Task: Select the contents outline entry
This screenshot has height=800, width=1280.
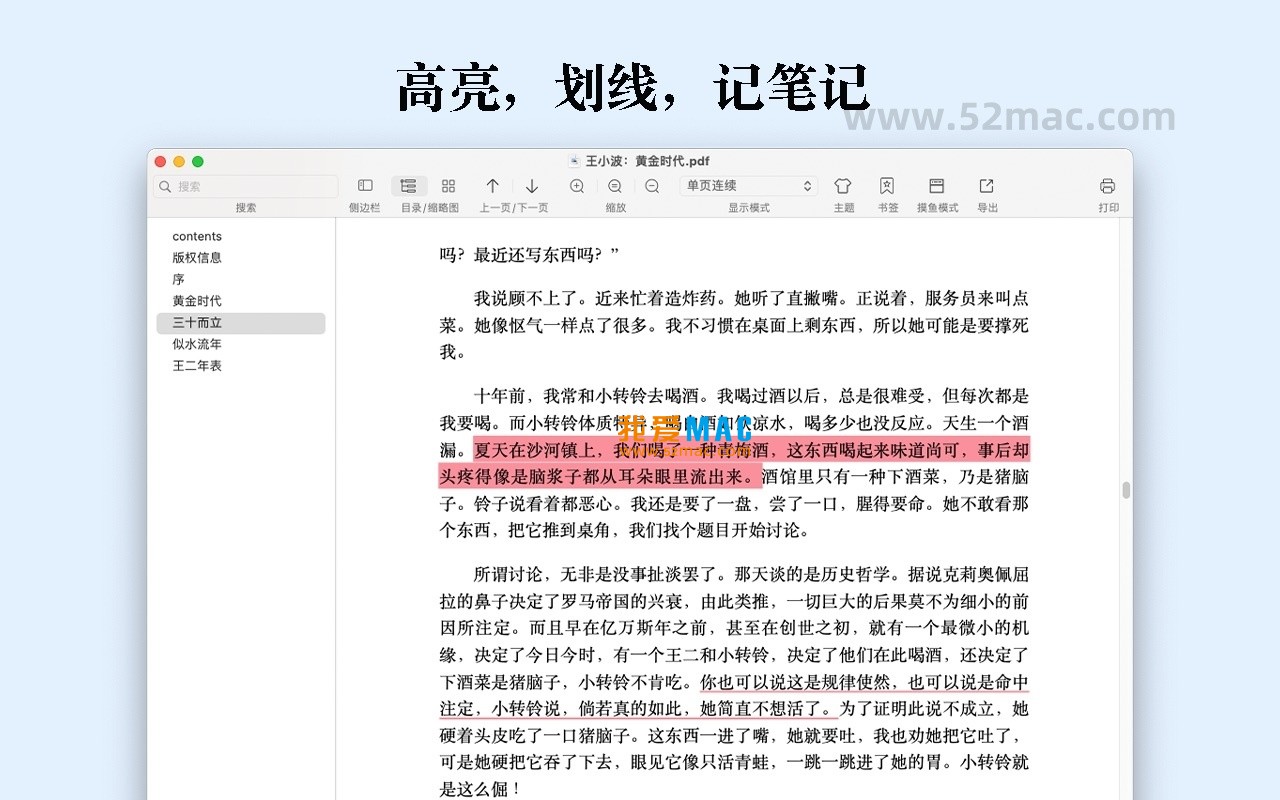Action: (x=197, y=237)
